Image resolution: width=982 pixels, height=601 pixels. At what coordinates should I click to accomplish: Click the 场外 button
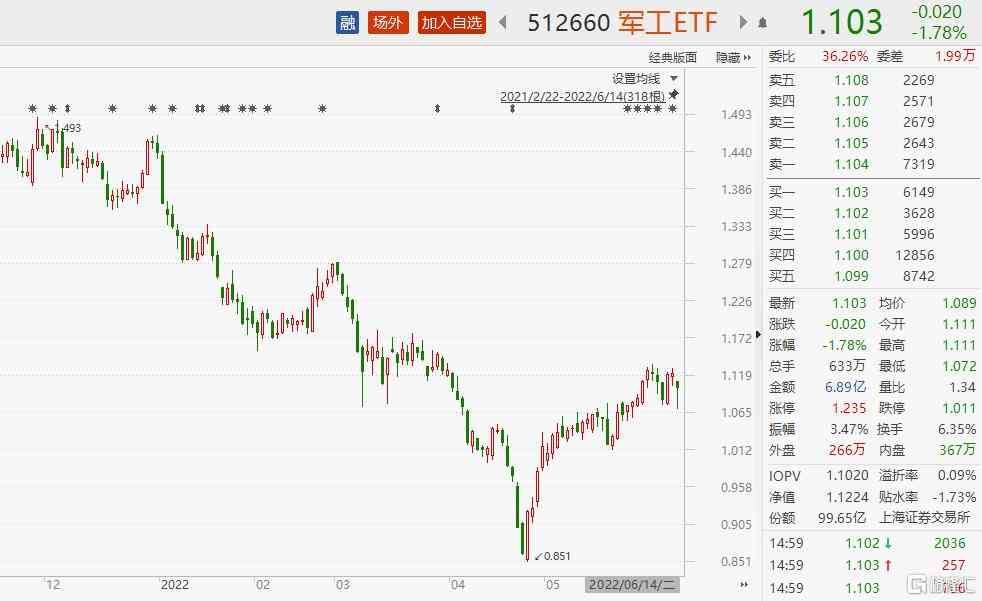point(387,22)
